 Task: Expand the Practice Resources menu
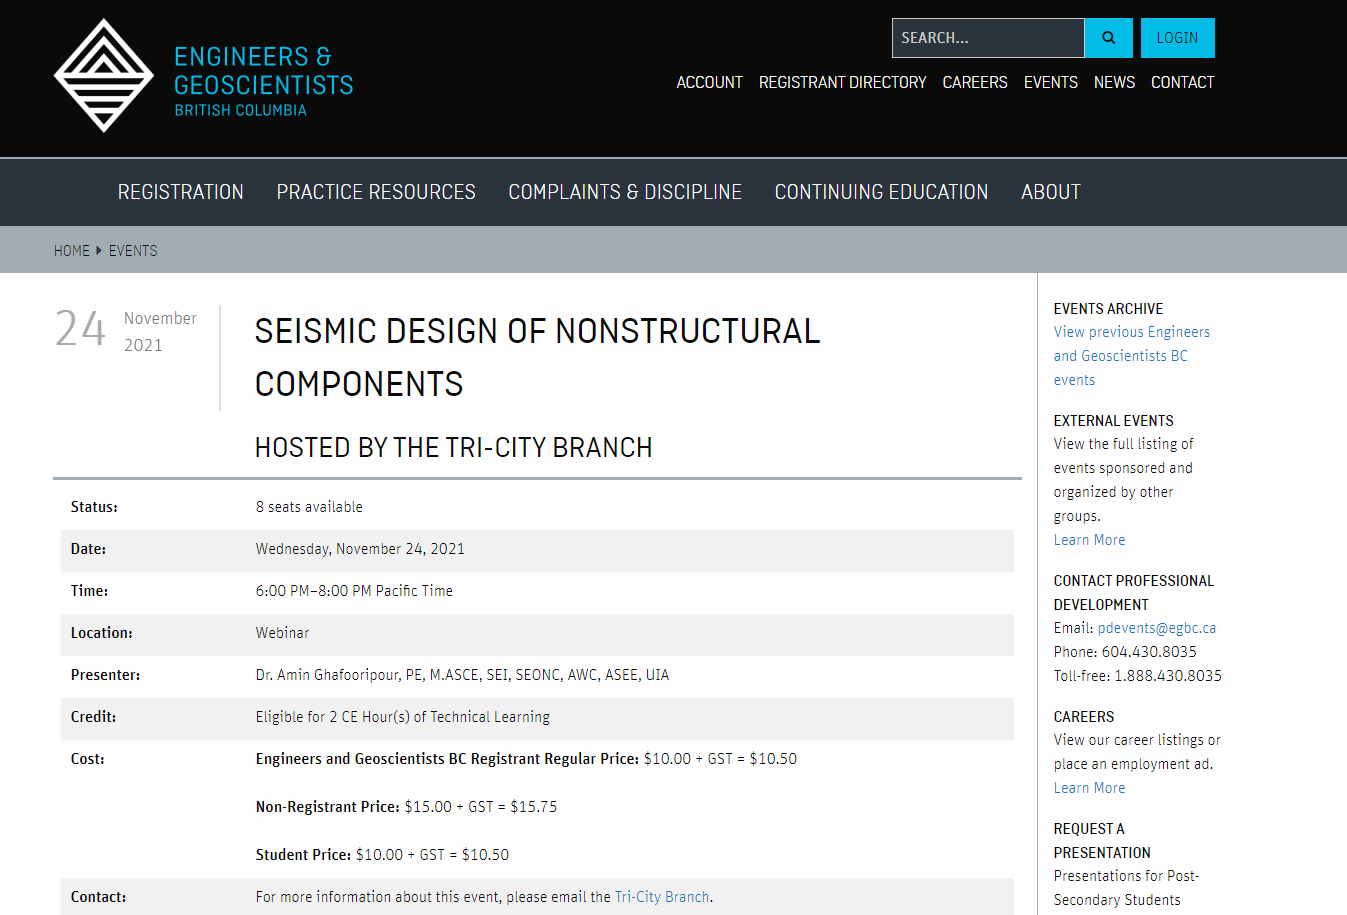click(376, 192)
